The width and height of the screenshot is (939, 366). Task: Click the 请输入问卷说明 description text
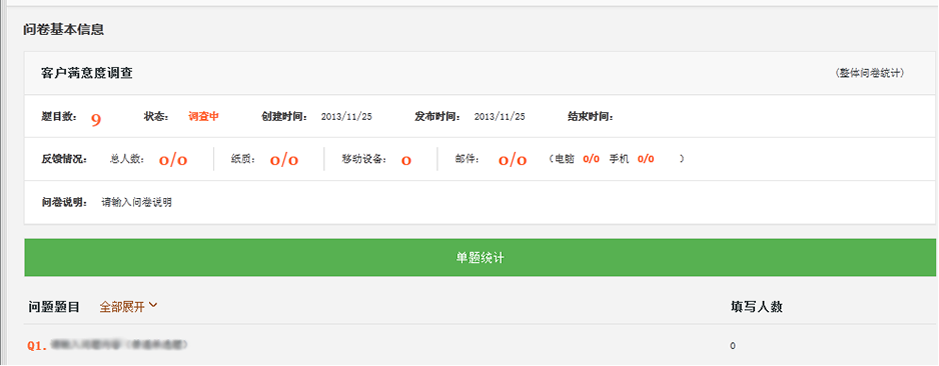point(137,202)
